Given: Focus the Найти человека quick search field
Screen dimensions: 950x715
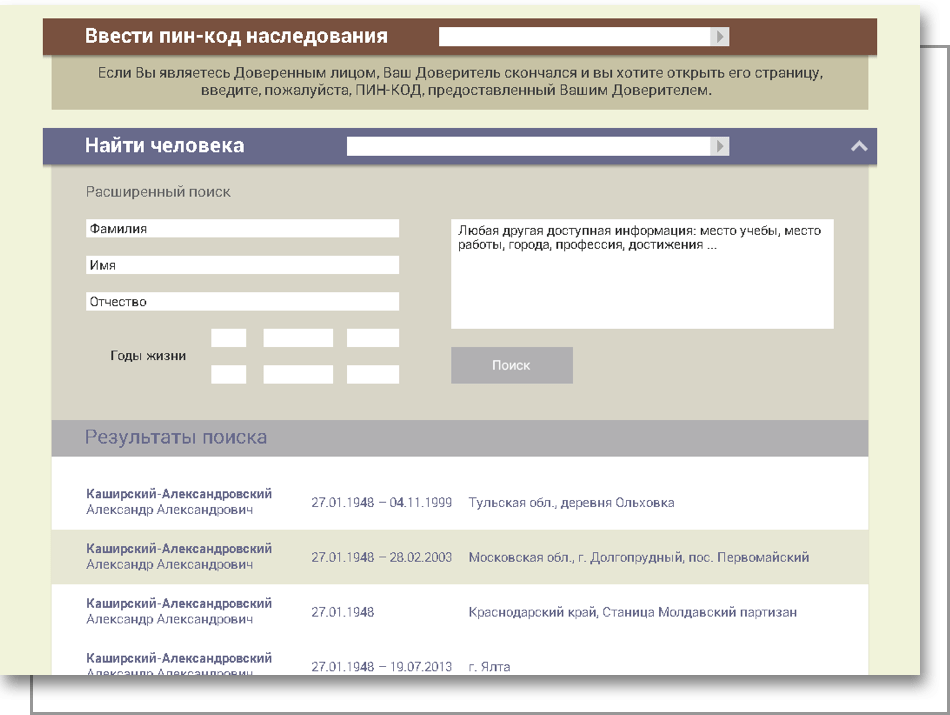Looking at the screenshot, I should (x=528, y=146).
